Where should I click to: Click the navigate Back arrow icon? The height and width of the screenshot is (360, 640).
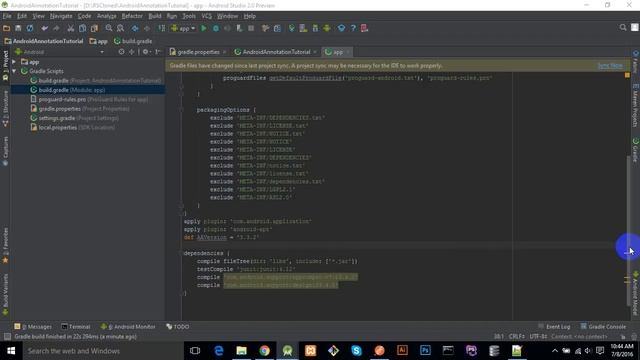pyautogui.click(x=135, y=28)
